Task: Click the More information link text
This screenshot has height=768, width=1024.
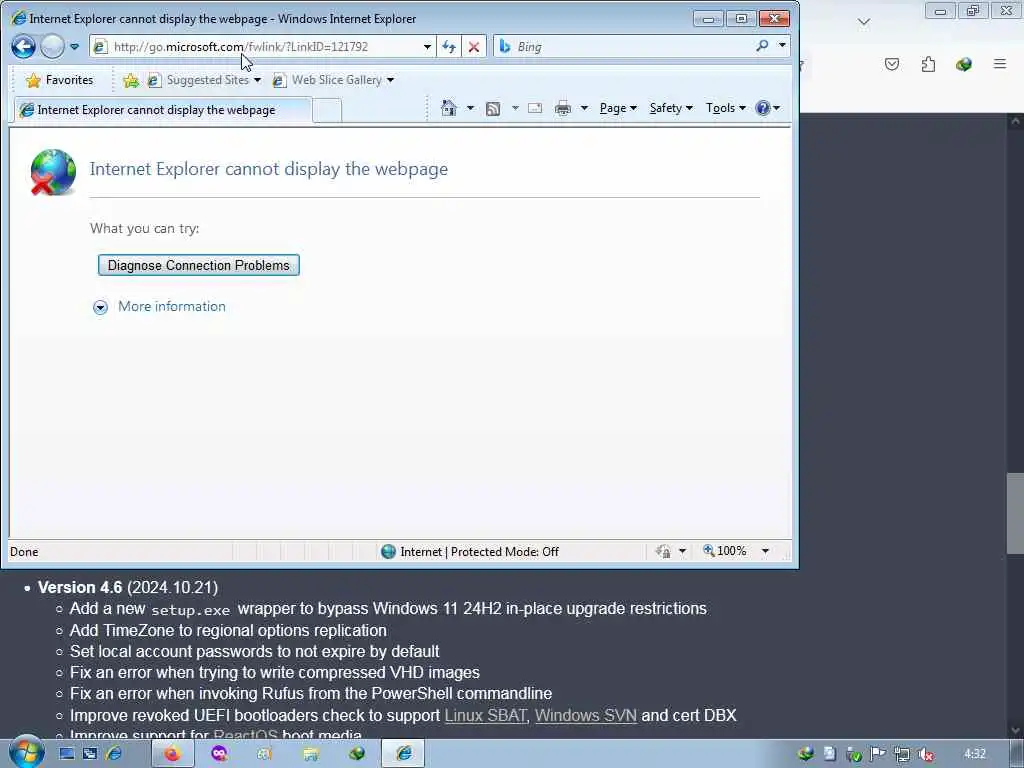Action: [x=172, y=306]
